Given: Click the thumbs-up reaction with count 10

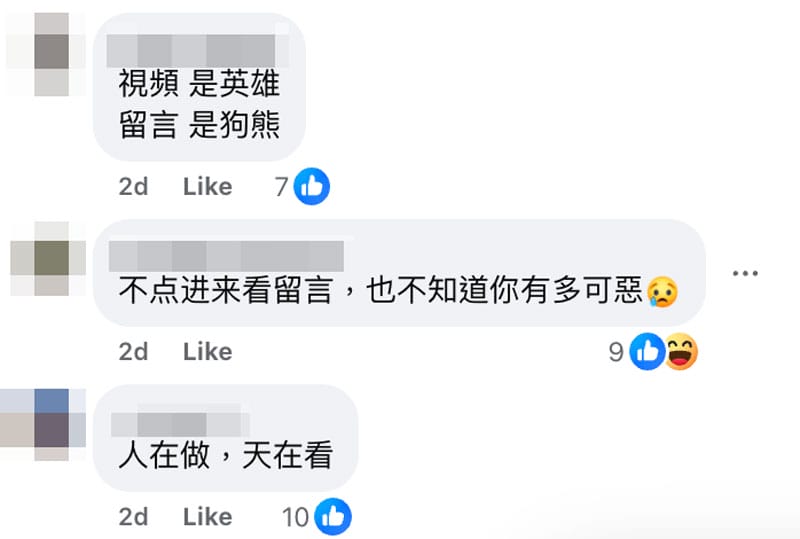Looking at the screenshot, I should (x=333, y=517).
